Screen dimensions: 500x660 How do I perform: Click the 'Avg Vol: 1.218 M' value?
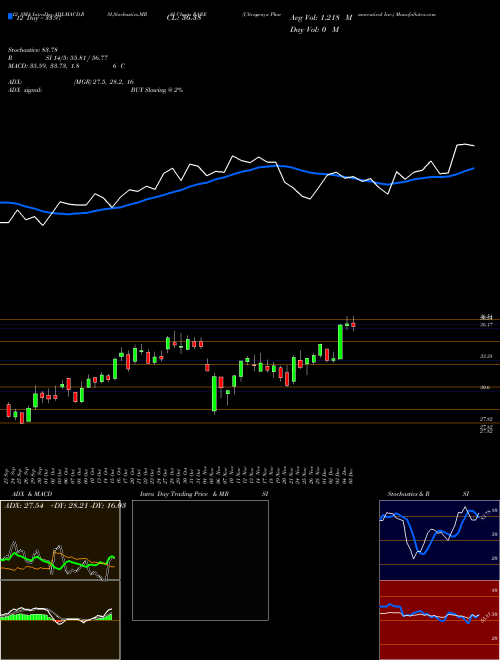(x=321, y=18)
